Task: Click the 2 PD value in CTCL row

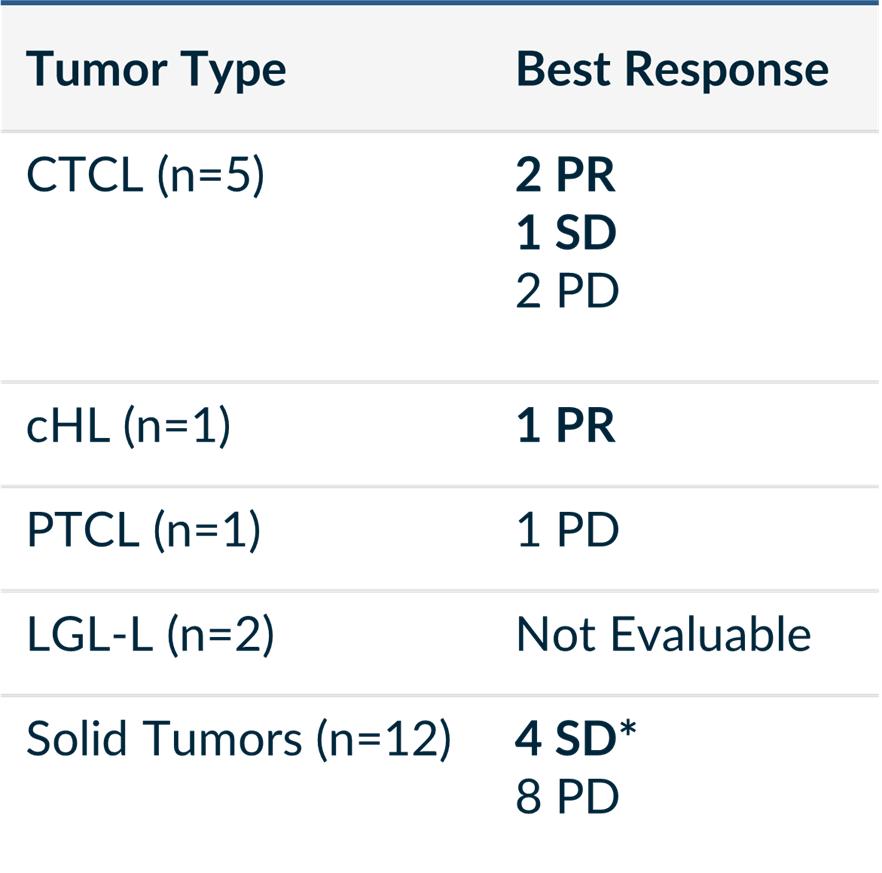Action: (x=567, y=292)
